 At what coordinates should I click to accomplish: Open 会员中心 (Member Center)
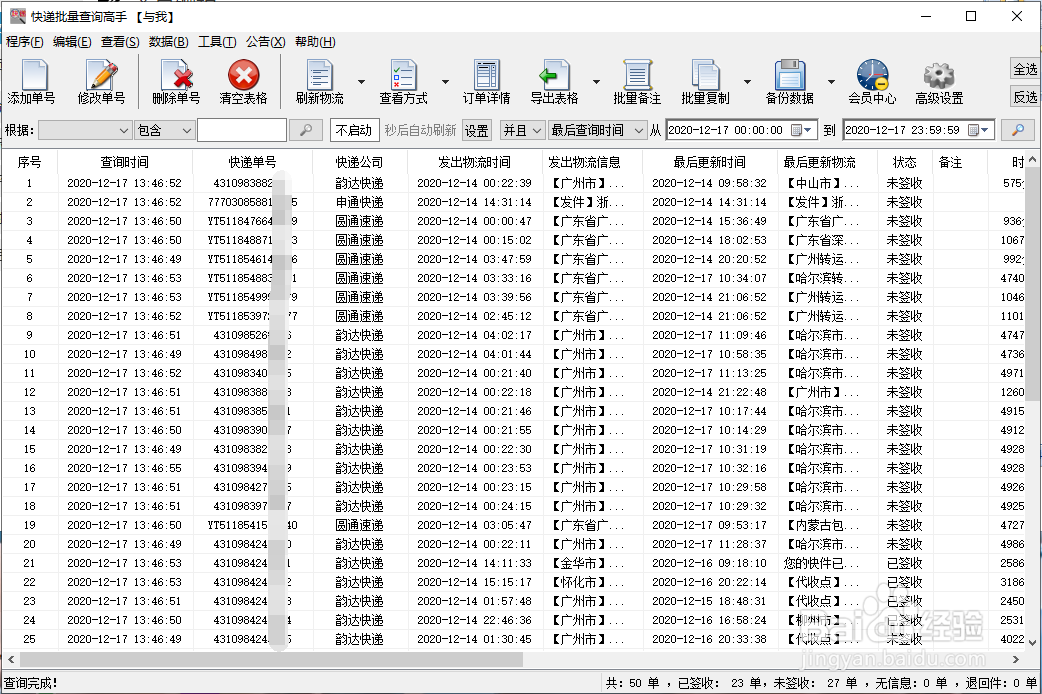click(871, 80)
